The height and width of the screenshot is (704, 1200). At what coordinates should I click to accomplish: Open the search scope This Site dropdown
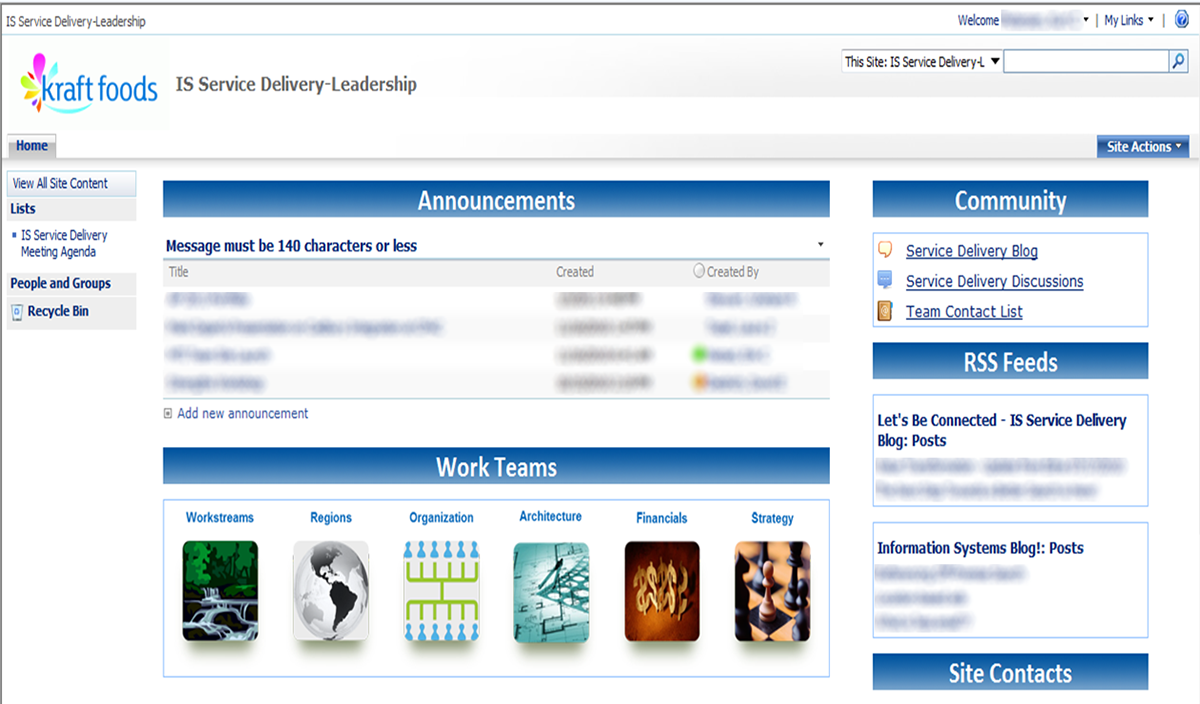pyautogui.click(x=922, y=62)
